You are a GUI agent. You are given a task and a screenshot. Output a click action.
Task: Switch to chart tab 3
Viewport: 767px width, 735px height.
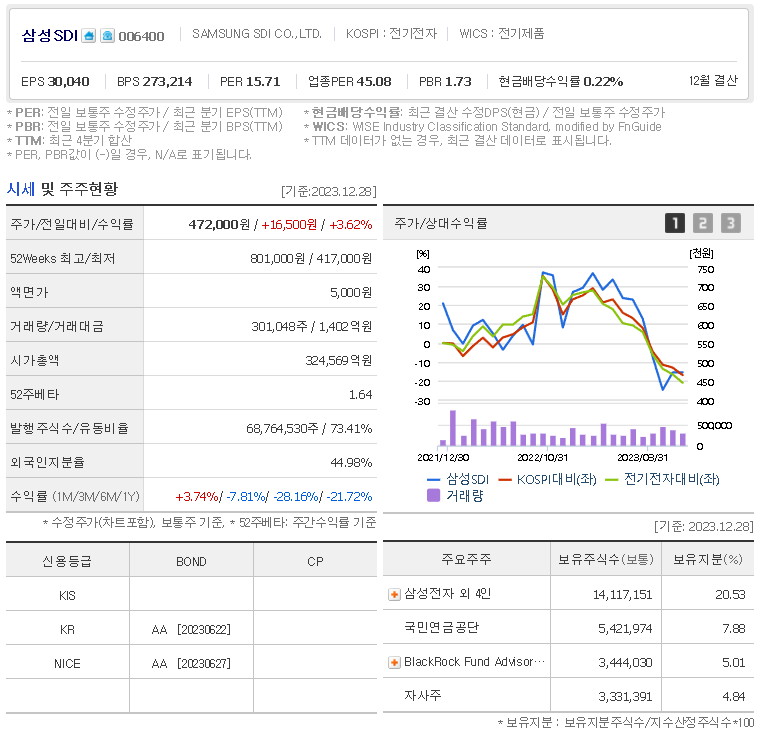(731, 223)
